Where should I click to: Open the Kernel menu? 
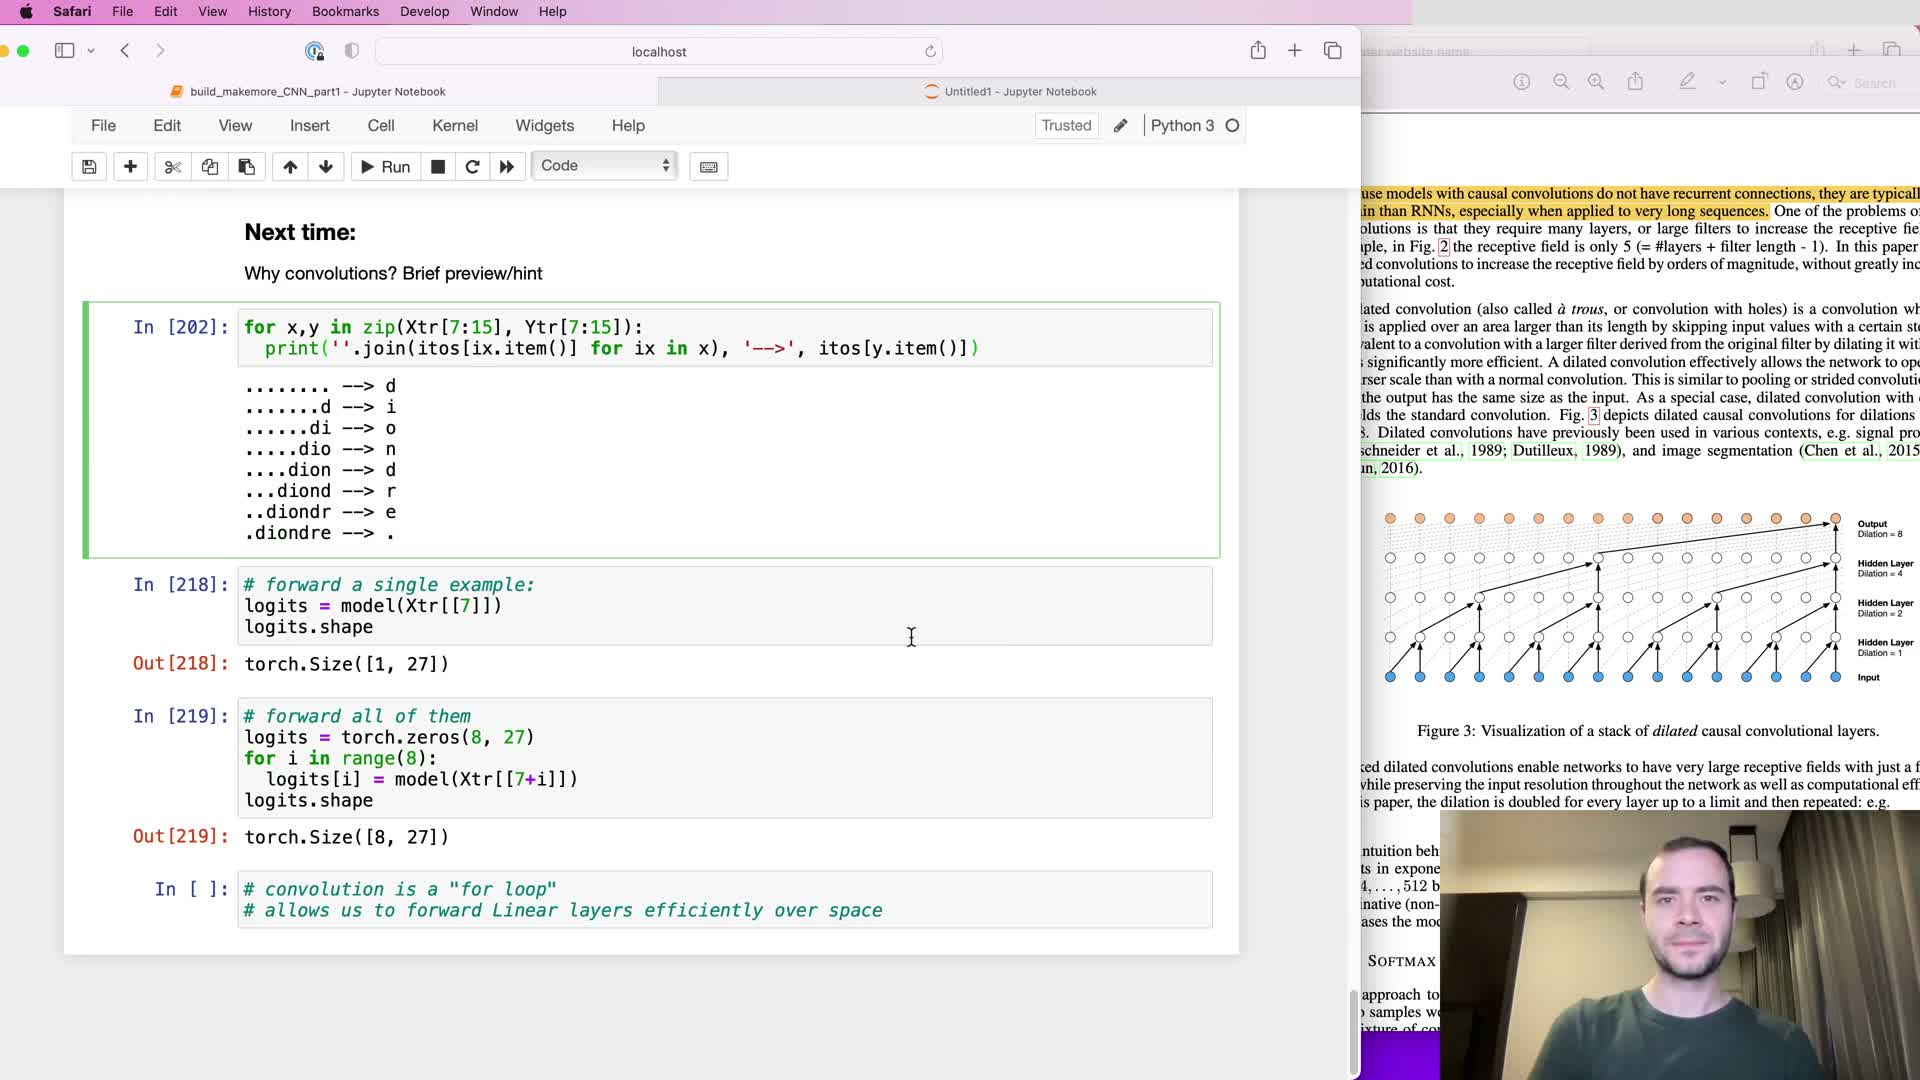point(454,126)
